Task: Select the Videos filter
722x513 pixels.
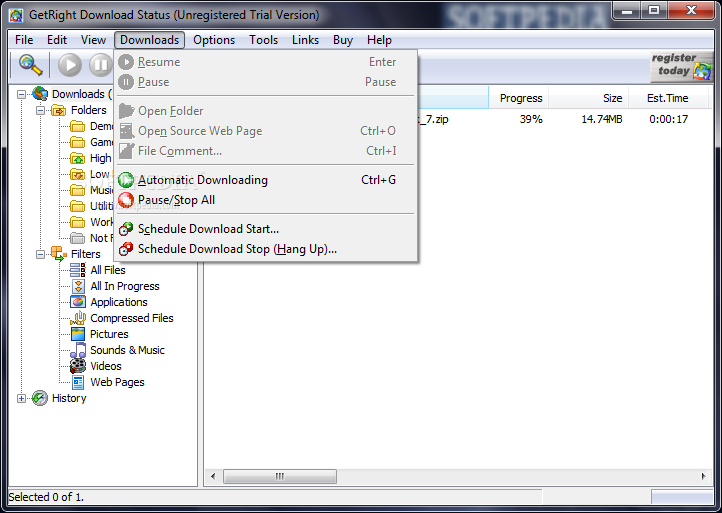Action: coord(106,366)
